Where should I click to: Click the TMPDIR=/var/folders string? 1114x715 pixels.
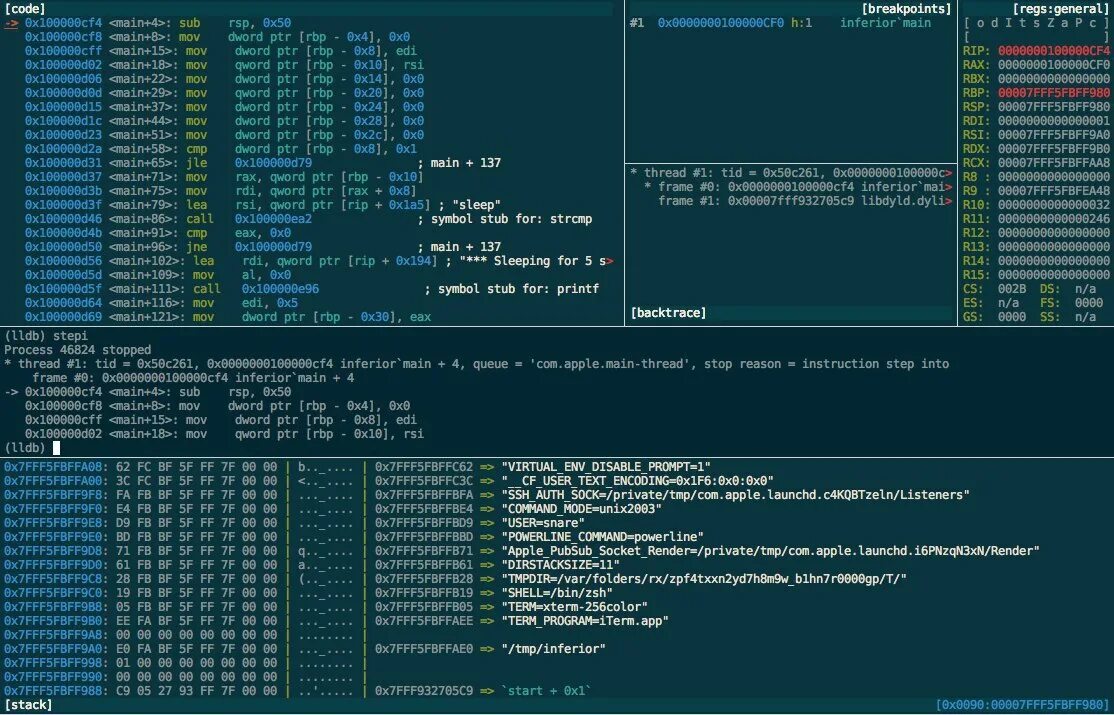pyautogui.click(x=704, y=579)
